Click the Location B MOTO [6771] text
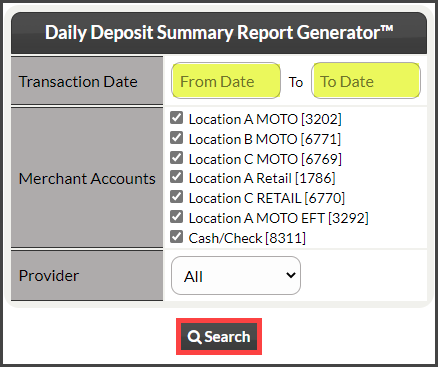Image resolution: width=438 pixels, height=367 pixels. [x=265, y=139]
